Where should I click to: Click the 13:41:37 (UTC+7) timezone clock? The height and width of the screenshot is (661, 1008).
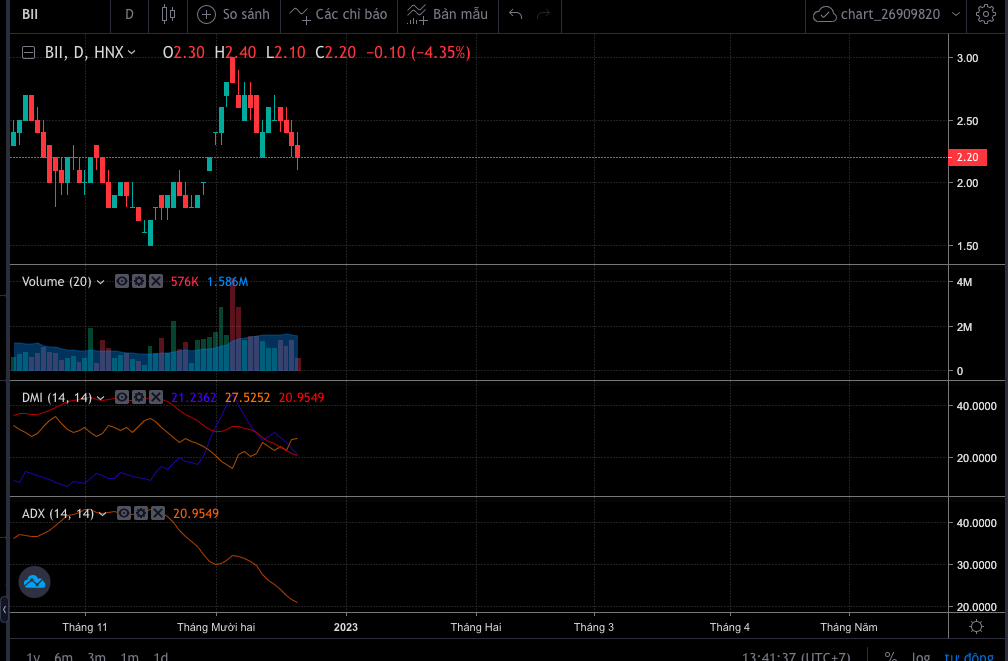tap(796, 656)
